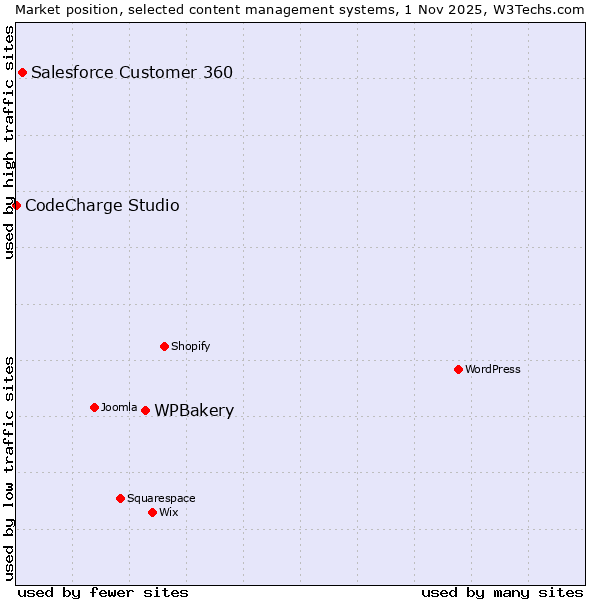Select the WordPress text label
Image resolution: width=600 pixels, height=600 pixels.
[x=493, y=369]
